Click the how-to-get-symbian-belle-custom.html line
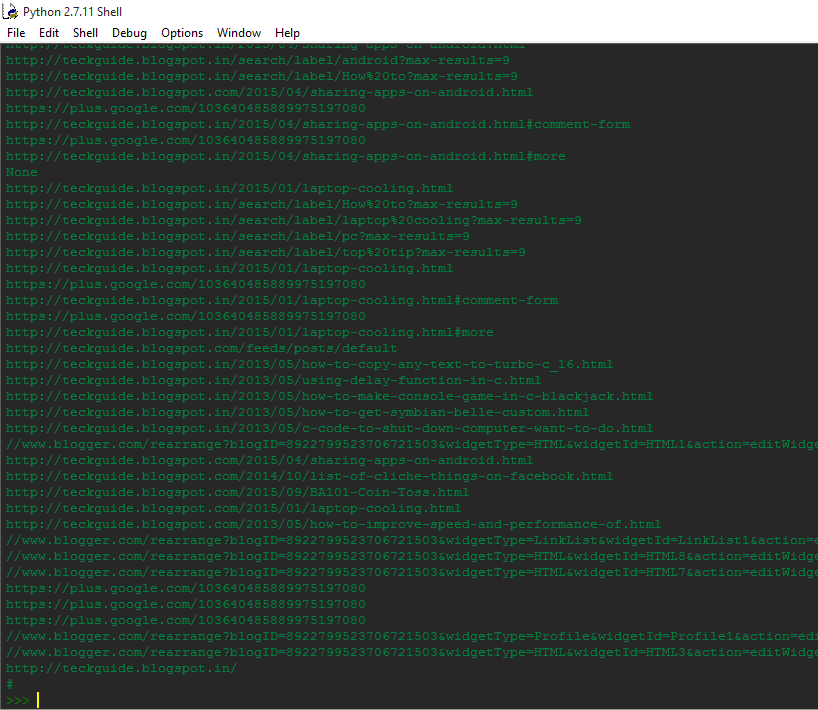 click(x=297, y=412)
